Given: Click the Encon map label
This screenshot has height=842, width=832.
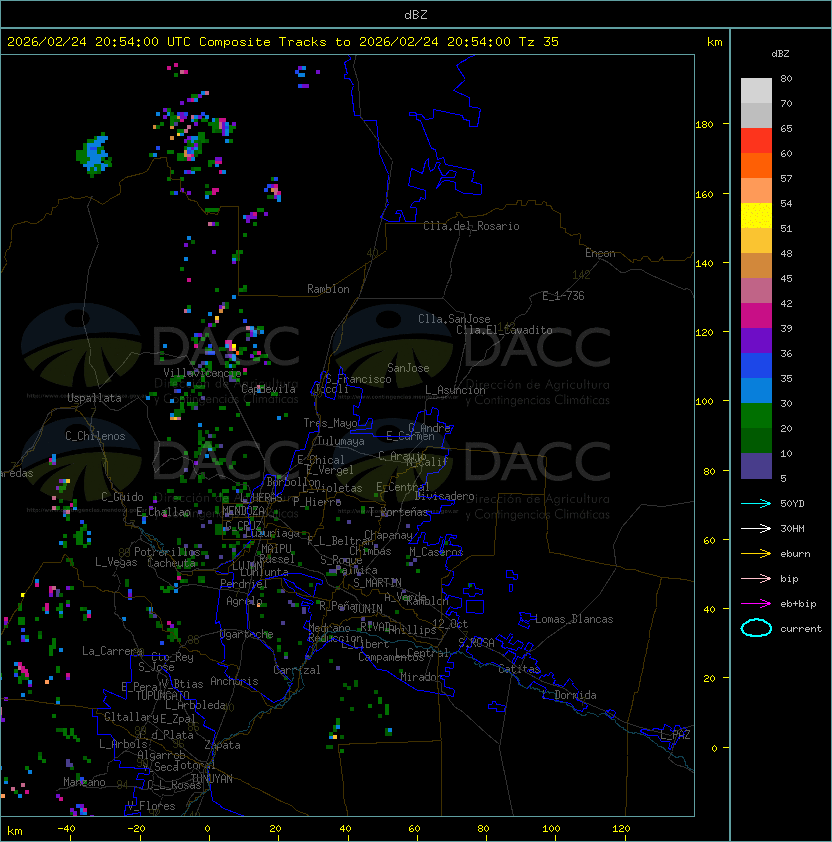Looking at the screenshot, I should coord(600,253).
